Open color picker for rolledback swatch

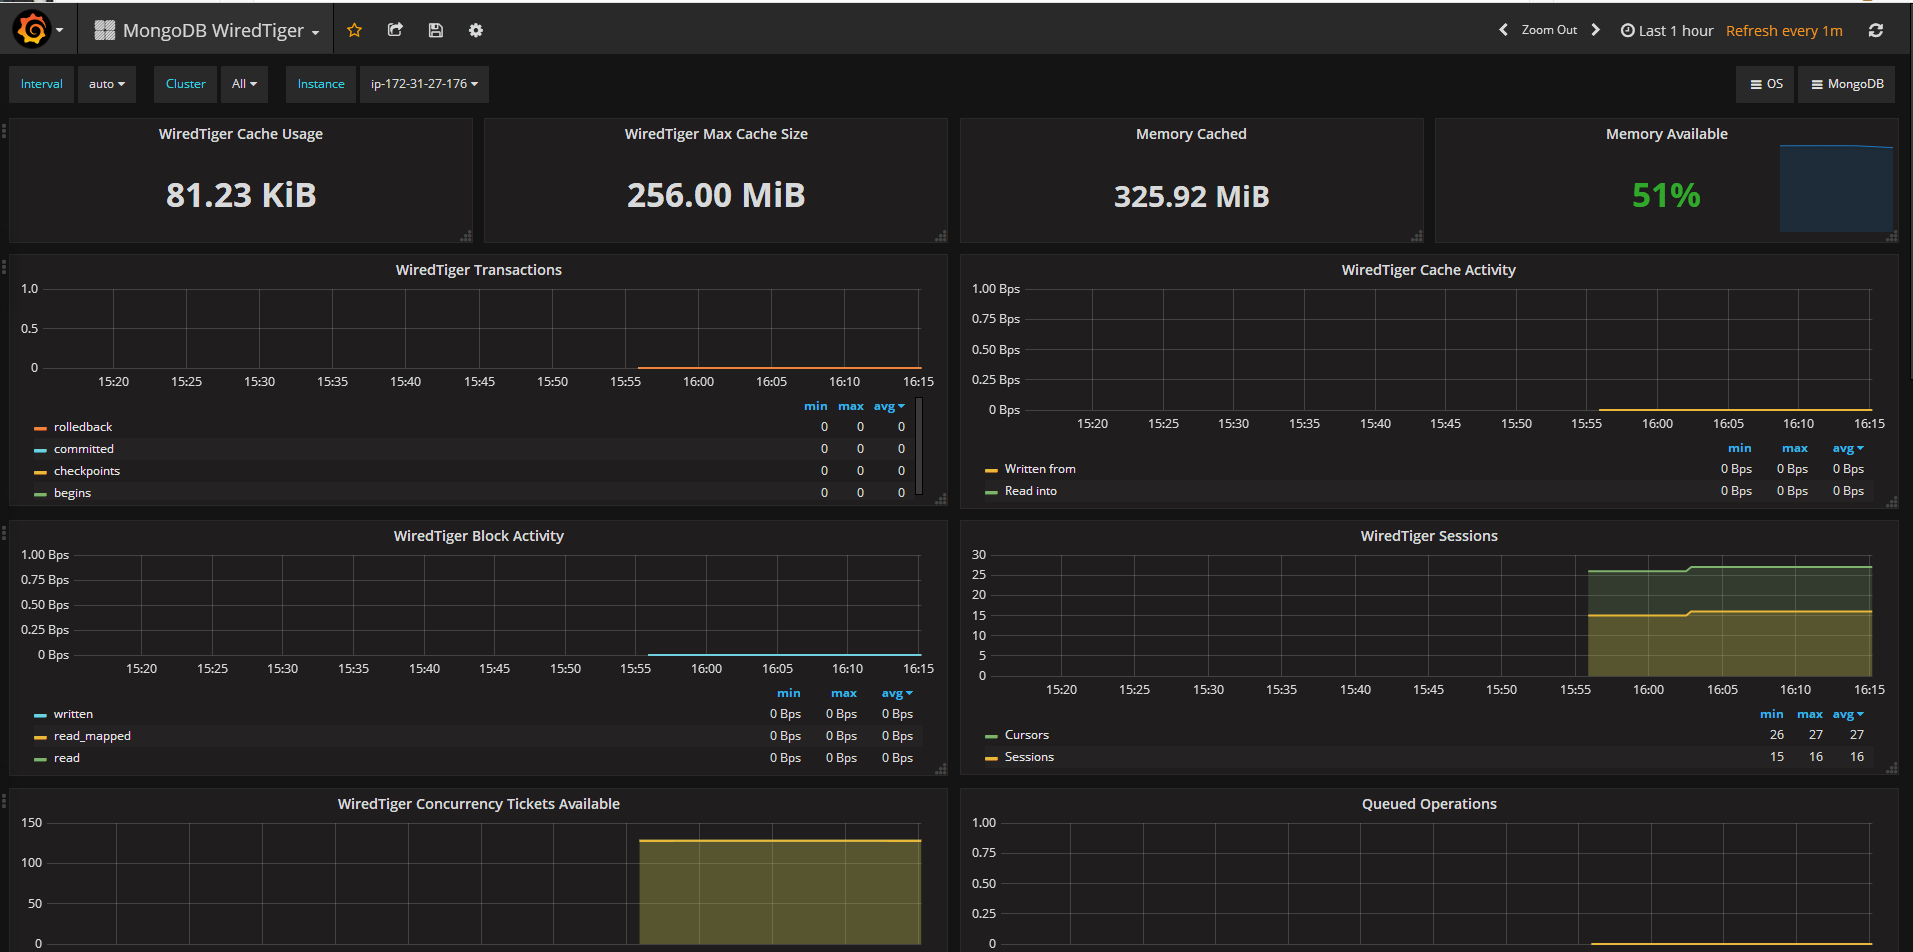click(40, 428)
